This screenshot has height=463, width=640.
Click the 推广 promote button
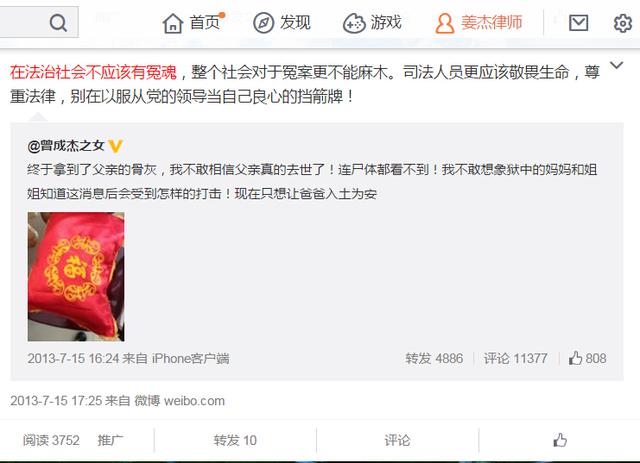[x=110, y=440]
